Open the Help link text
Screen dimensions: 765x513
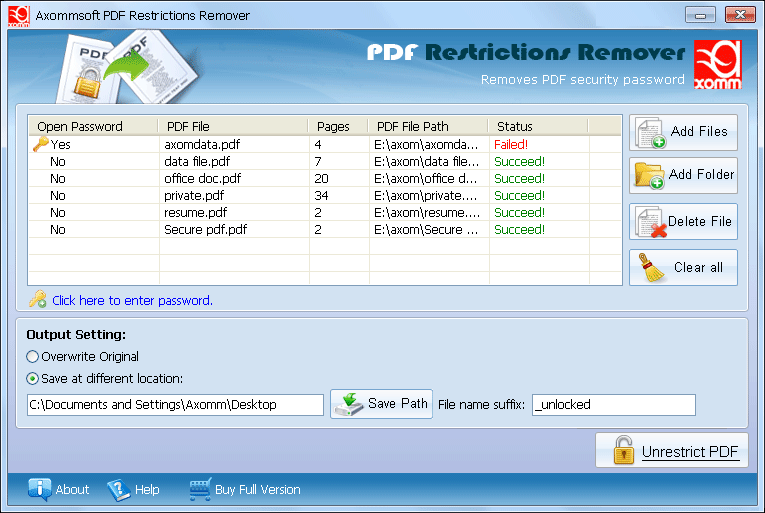click(x=147, y=490)
